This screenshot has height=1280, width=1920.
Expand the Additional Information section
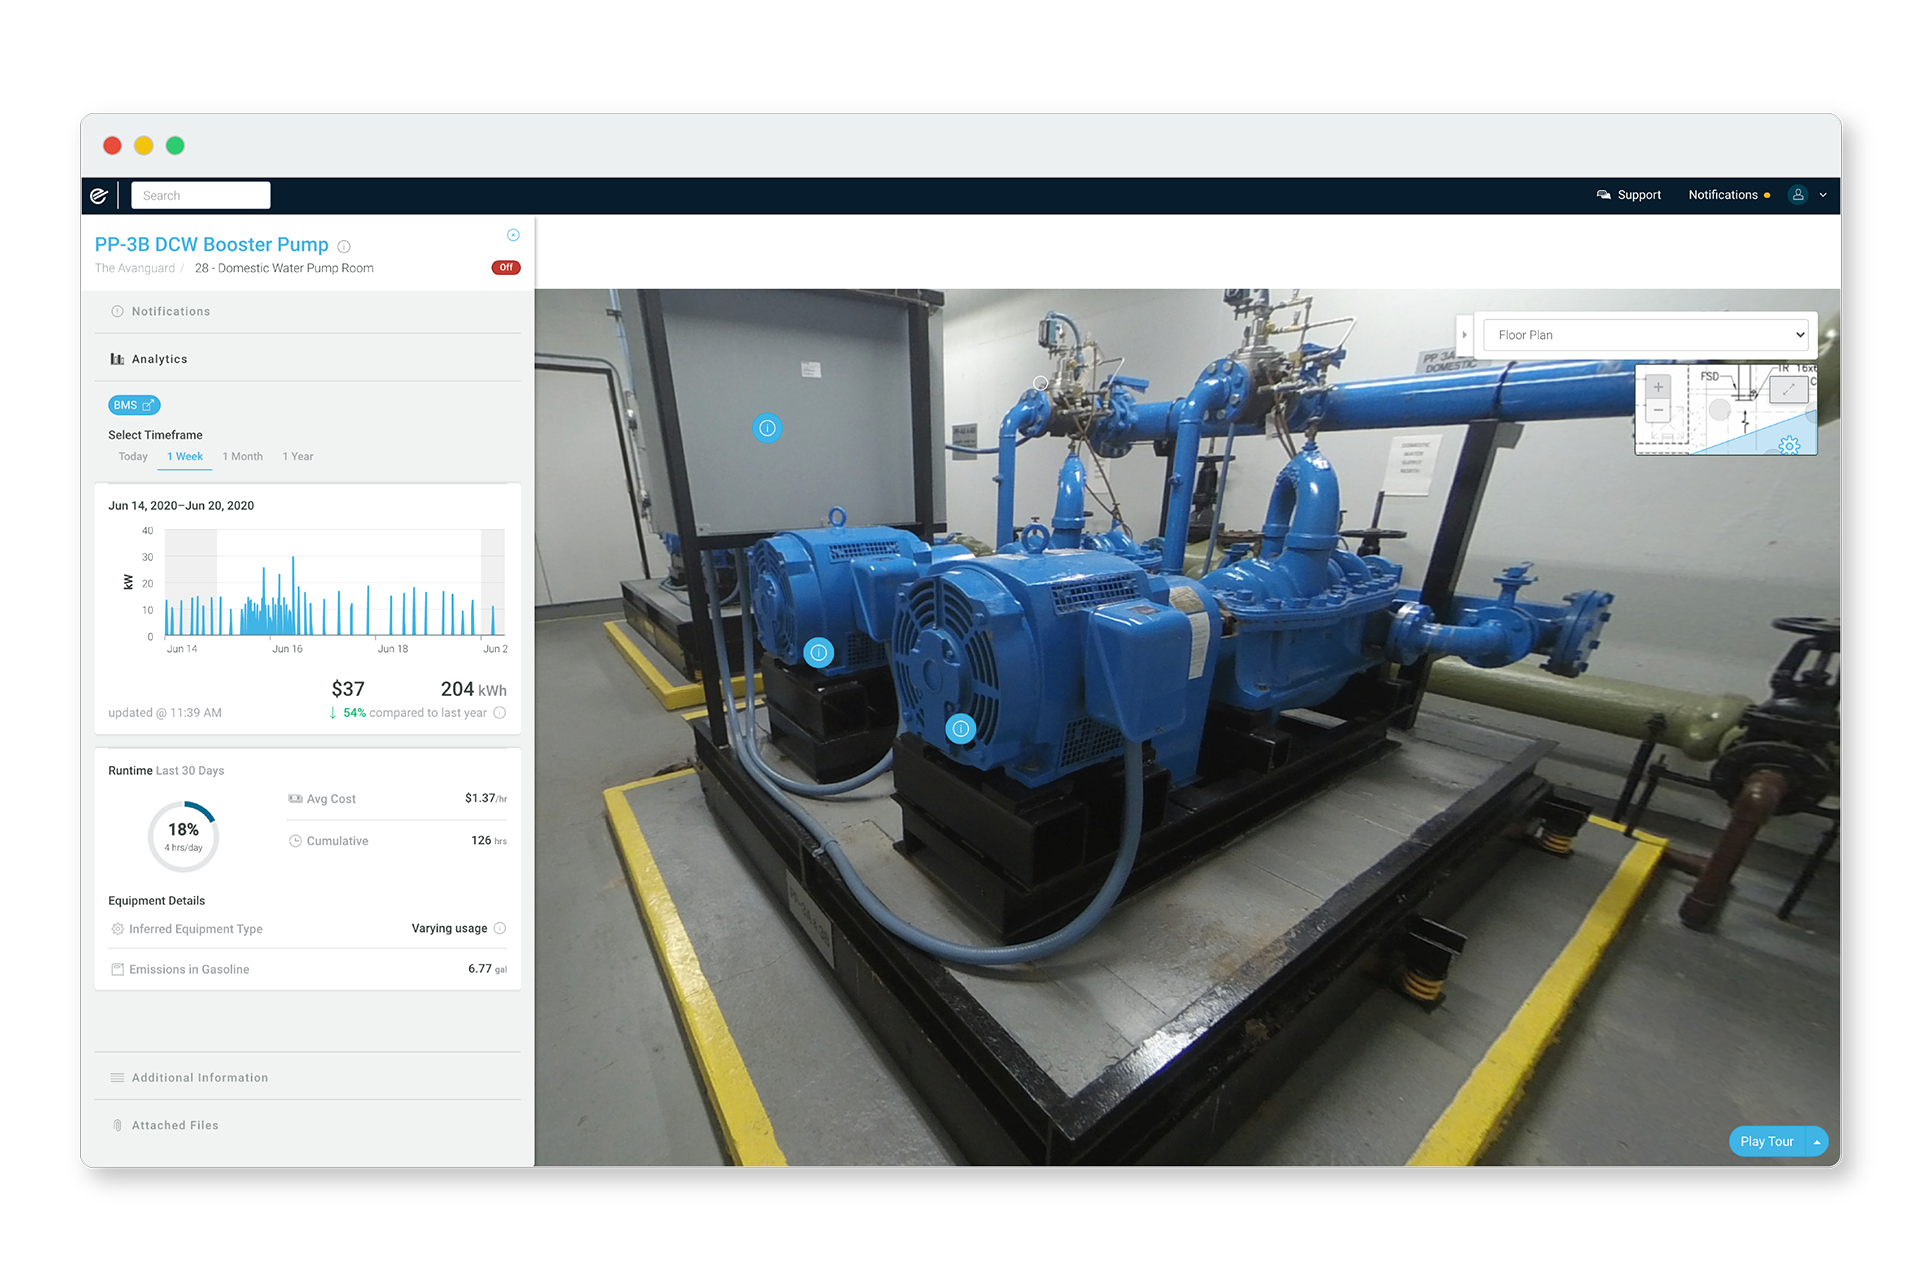200,1078
